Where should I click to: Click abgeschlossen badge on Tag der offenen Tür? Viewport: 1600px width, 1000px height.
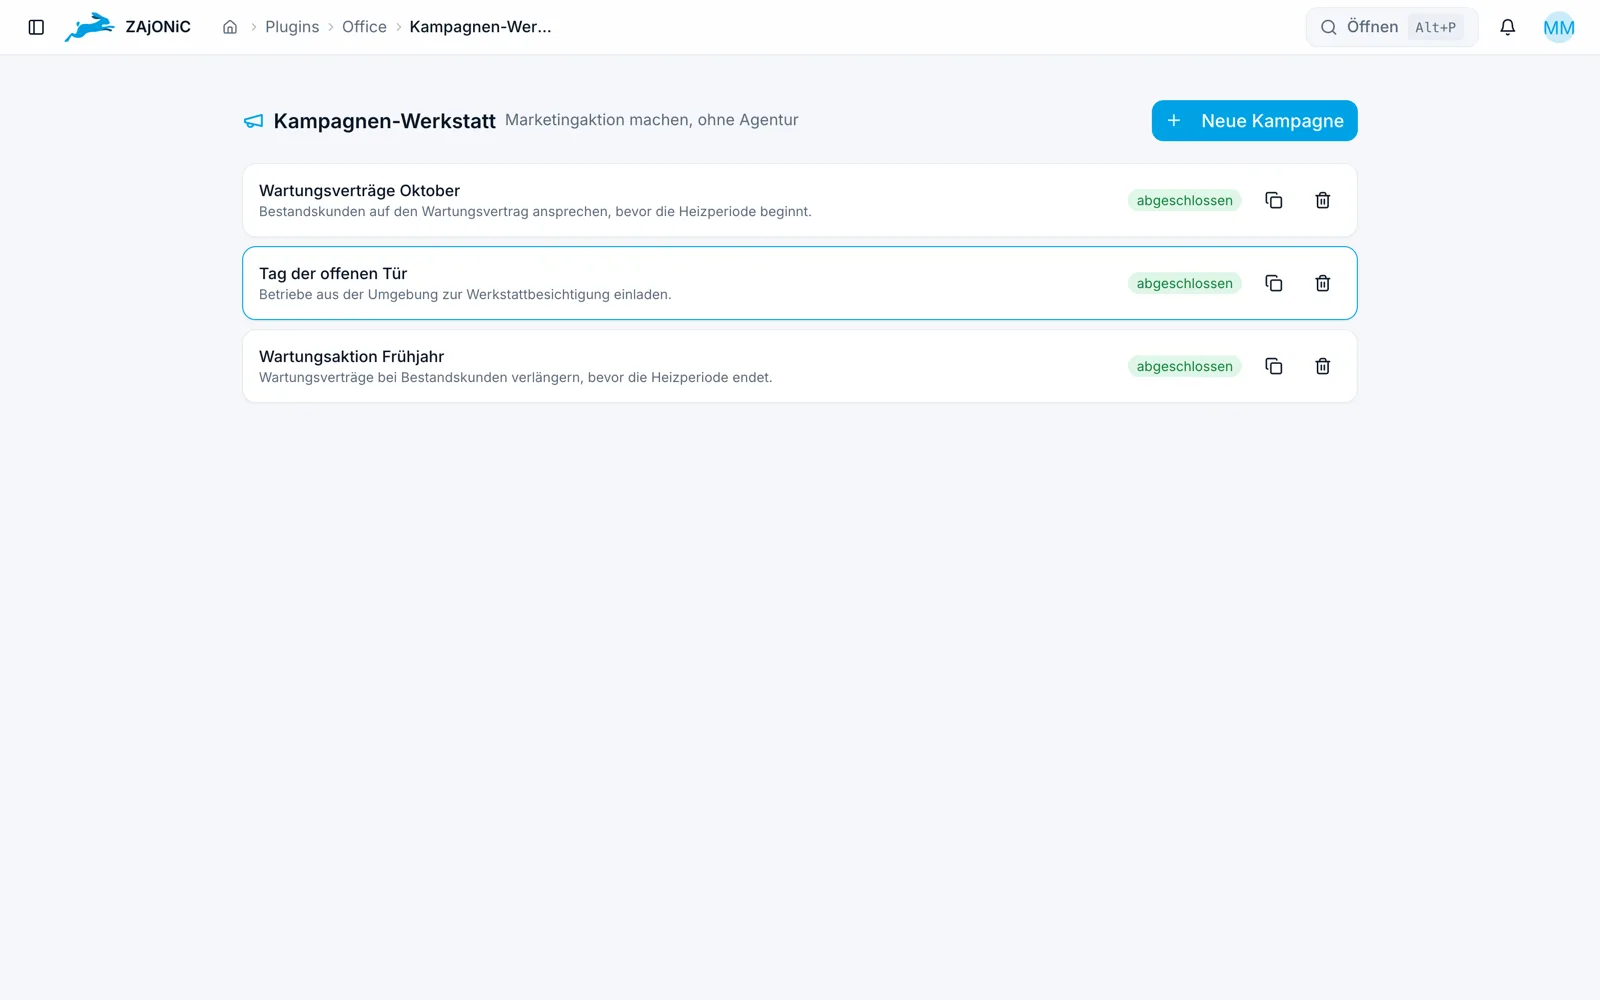click(1184, 283)
